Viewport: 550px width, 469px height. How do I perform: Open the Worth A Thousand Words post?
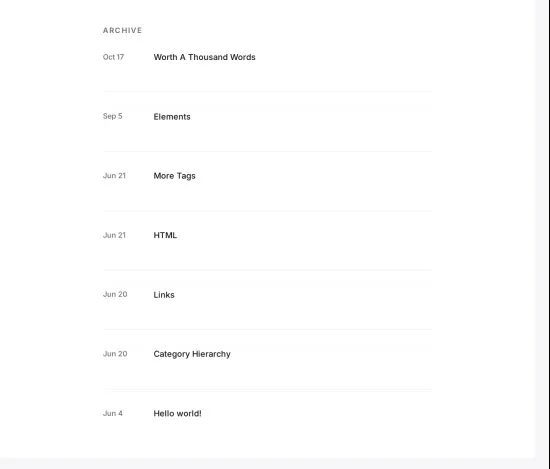pos(204,57)
